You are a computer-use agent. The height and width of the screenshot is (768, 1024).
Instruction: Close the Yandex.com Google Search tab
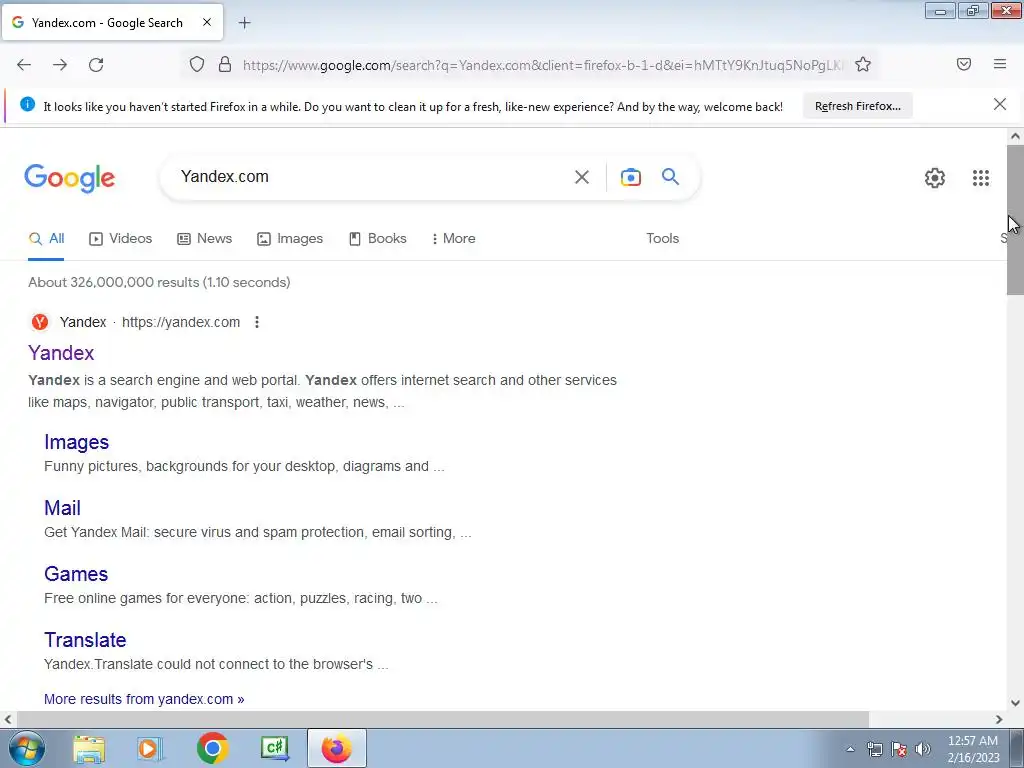(207, 22)
